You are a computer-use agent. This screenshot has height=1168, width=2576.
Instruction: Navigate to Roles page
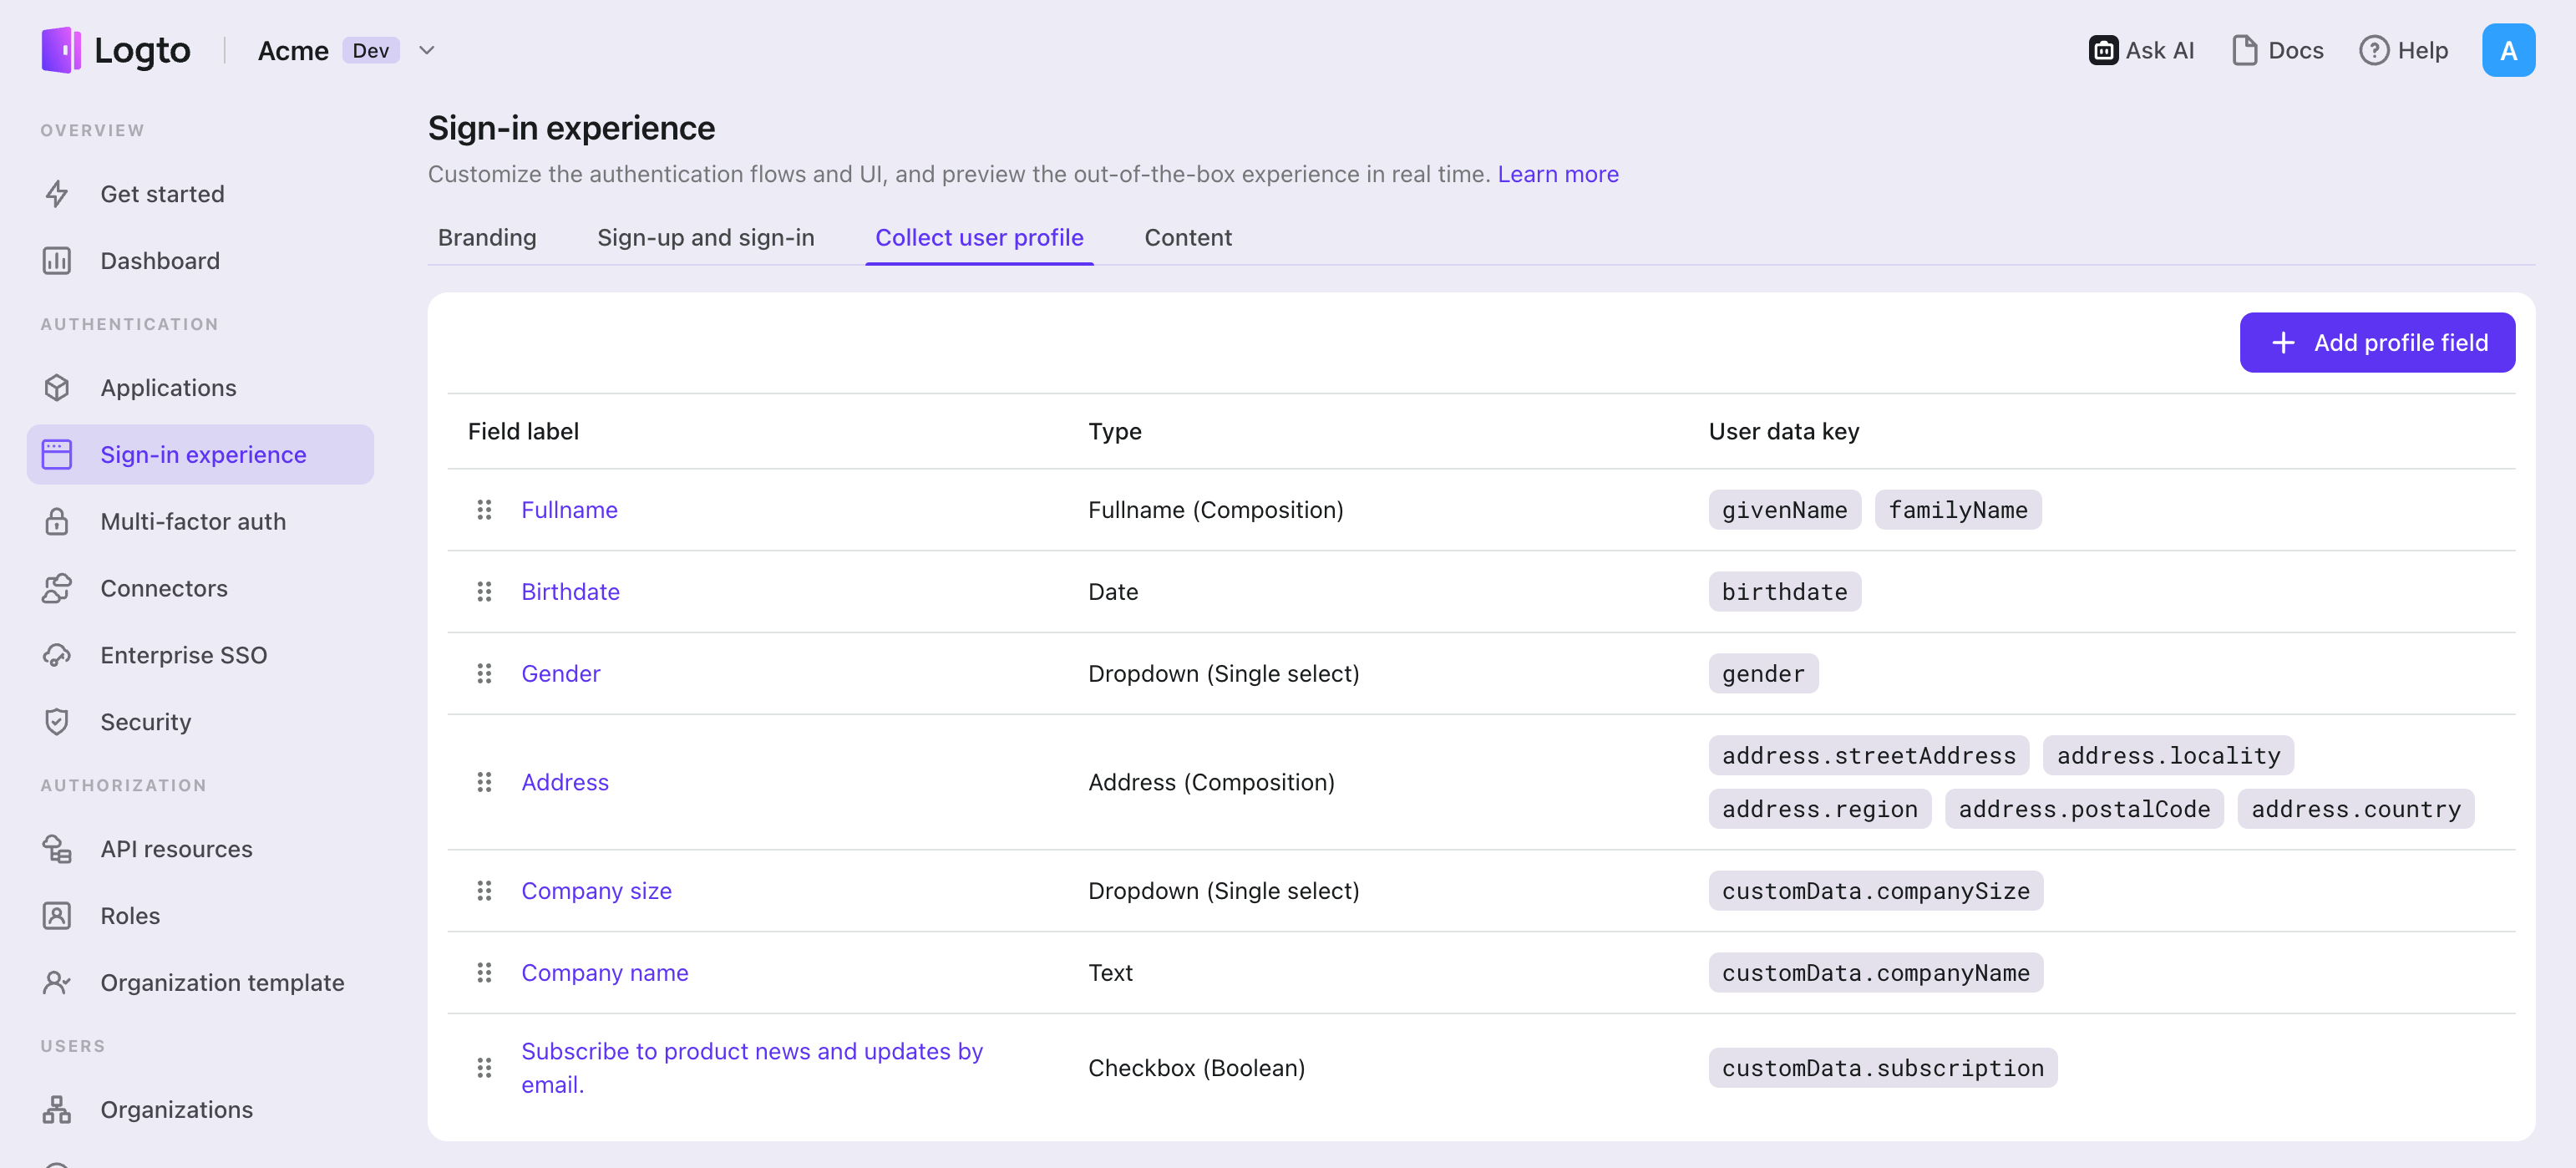pos(130,916)
